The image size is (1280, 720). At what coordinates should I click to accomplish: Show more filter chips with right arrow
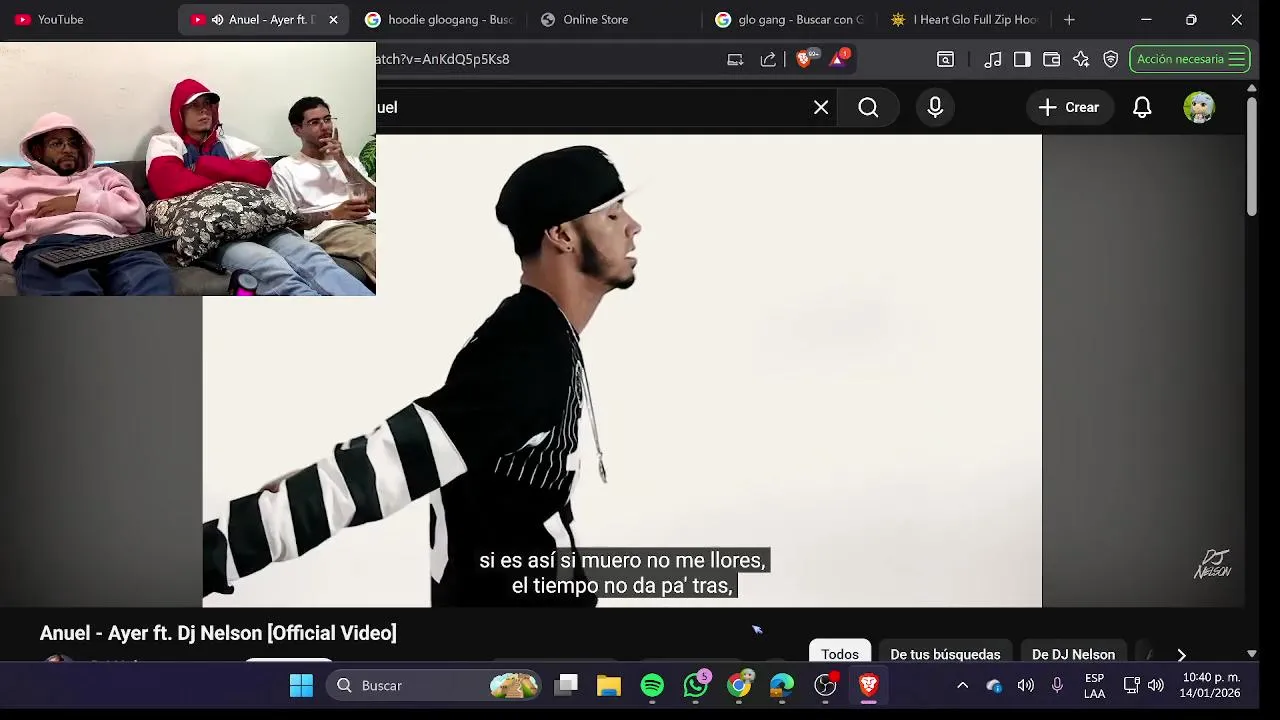(x=1181, y=654)
